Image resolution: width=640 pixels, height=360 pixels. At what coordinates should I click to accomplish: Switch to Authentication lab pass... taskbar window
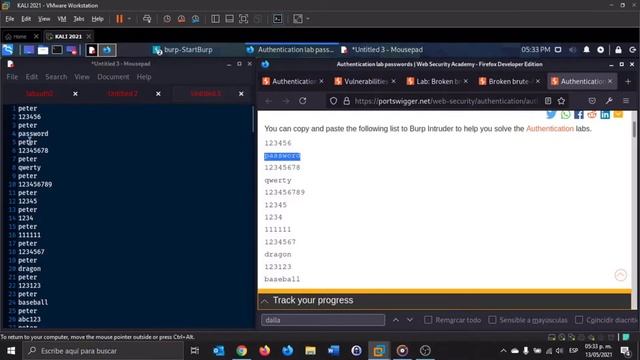290,50
